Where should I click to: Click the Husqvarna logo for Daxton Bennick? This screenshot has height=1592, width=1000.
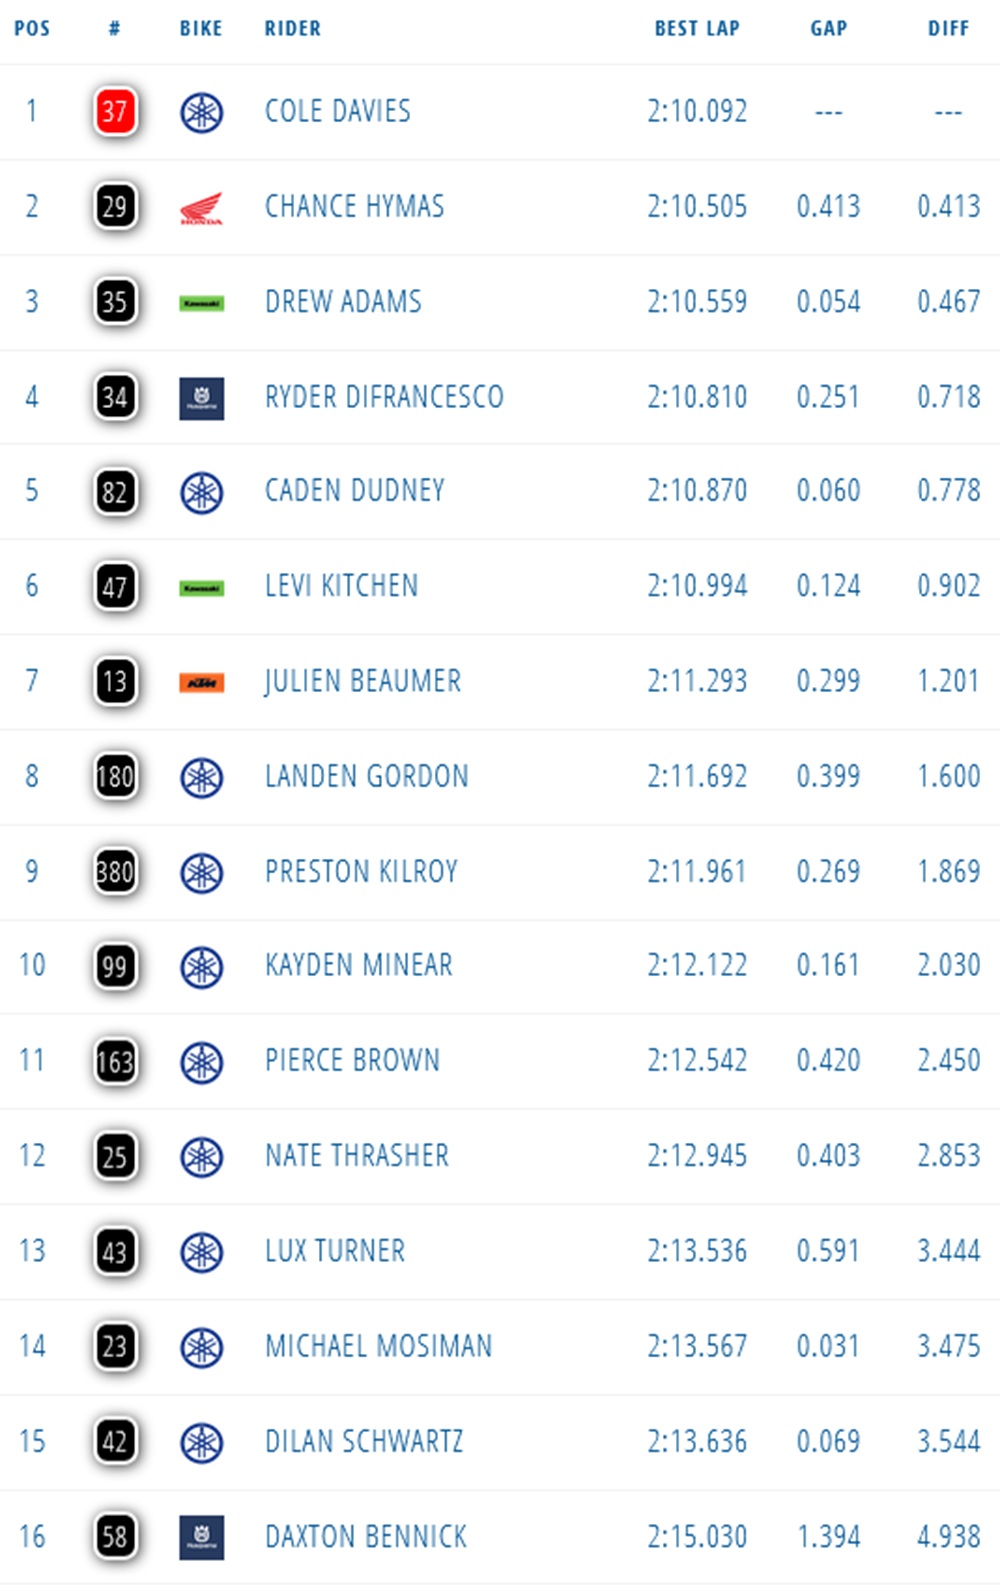(x=201, y=1537)
